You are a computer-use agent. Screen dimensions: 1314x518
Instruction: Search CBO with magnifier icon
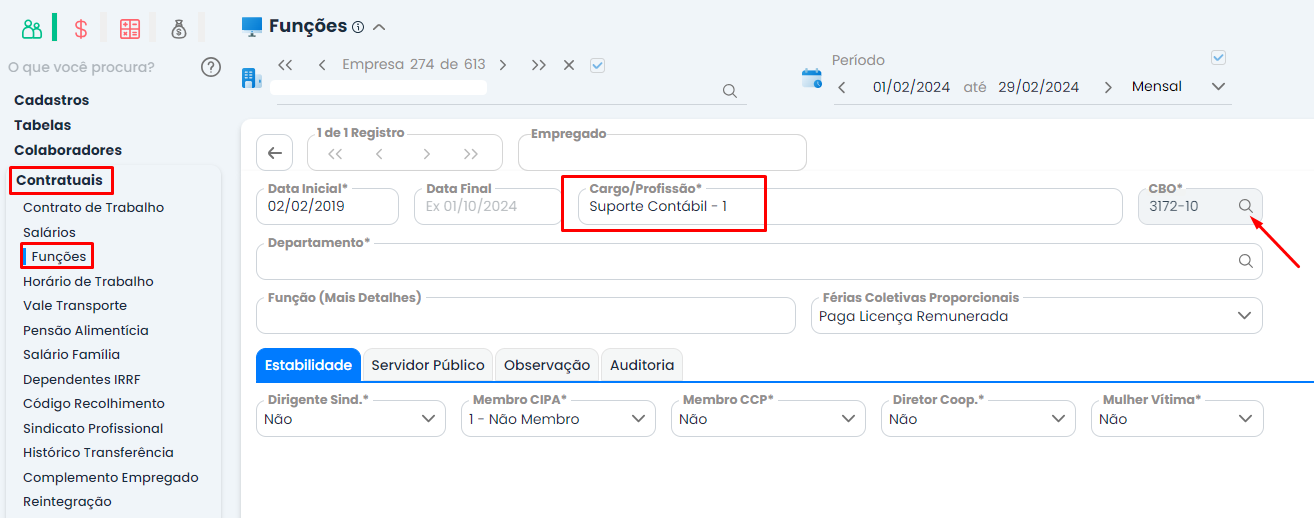1246,206
